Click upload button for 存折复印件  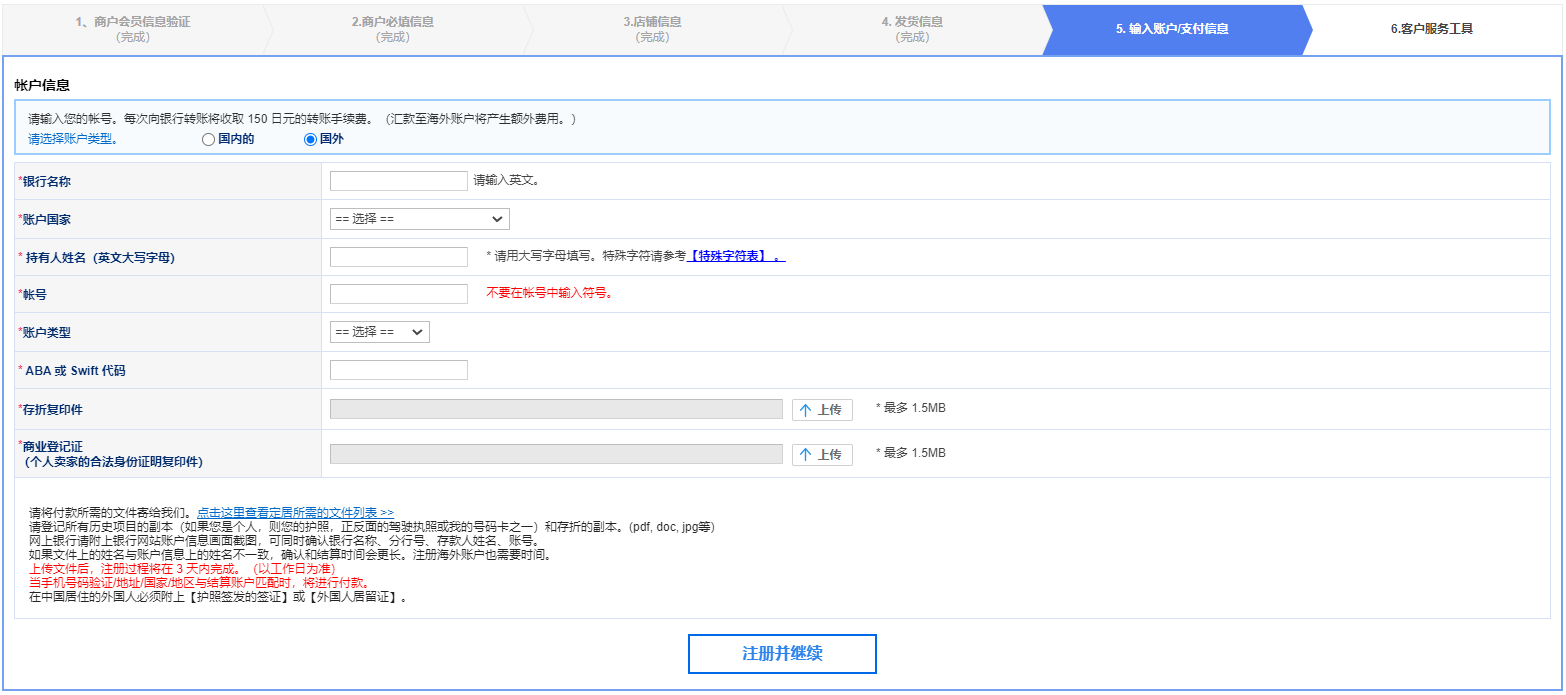(821, 410)
